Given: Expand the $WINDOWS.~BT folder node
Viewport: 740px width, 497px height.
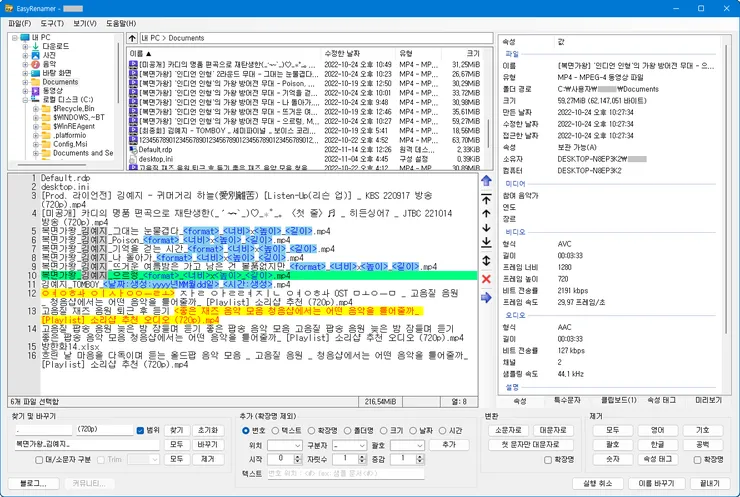Looking at the screenshot, I should point(35,118).
